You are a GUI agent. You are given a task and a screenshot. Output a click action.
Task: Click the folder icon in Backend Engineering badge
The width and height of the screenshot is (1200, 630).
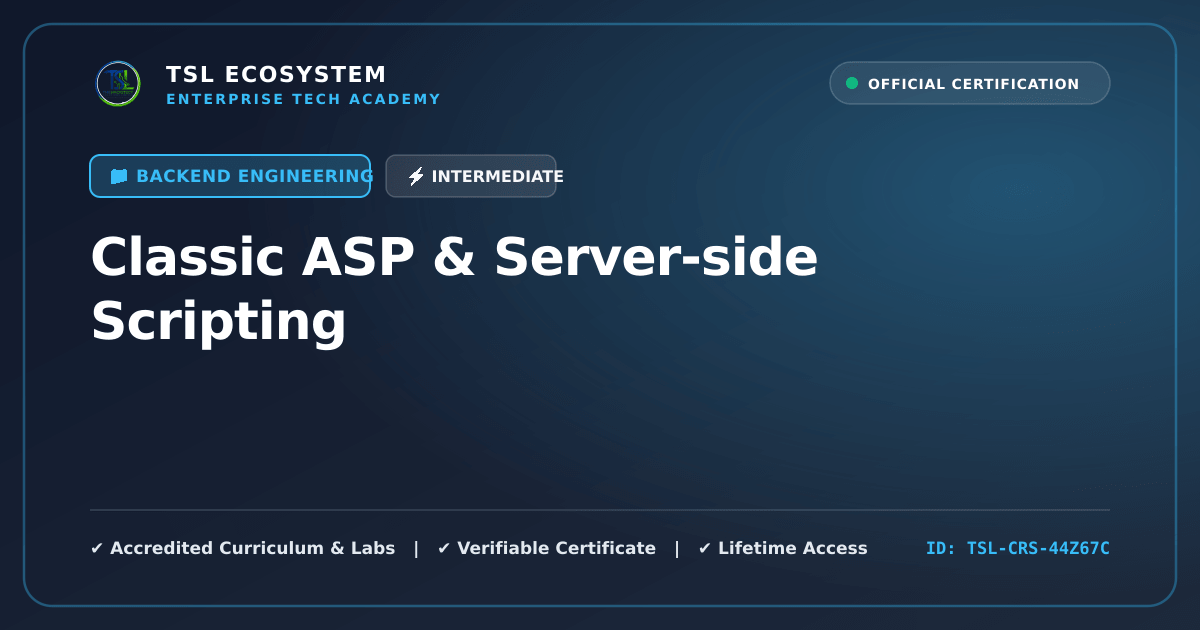(x=119, y=176)
